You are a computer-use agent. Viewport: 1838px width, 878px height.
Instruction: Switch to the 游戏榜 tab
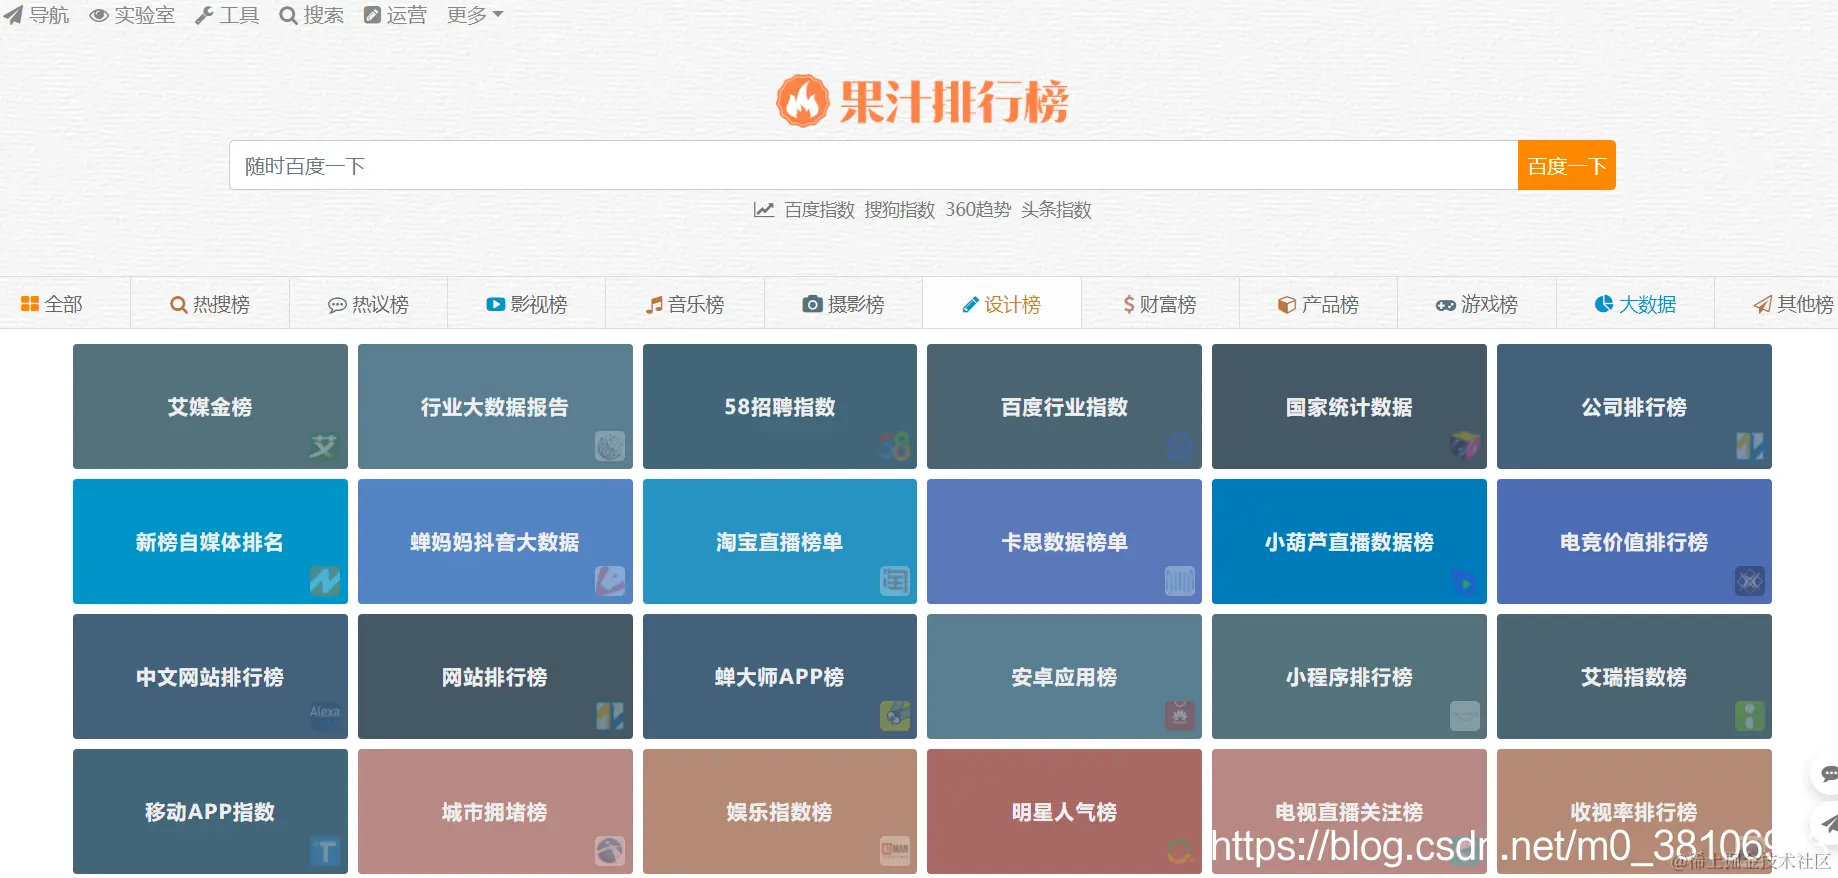click(x=1477, y=303)
